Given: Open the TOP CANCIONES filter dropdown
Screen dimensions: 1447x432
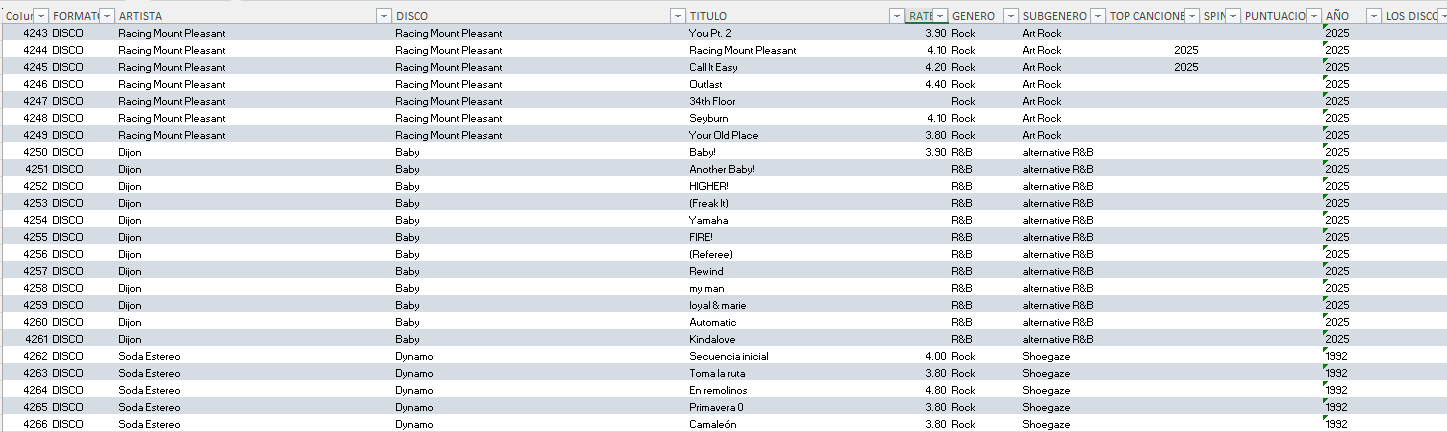Looking at the screenshot, I should [x=1192, y=16].
